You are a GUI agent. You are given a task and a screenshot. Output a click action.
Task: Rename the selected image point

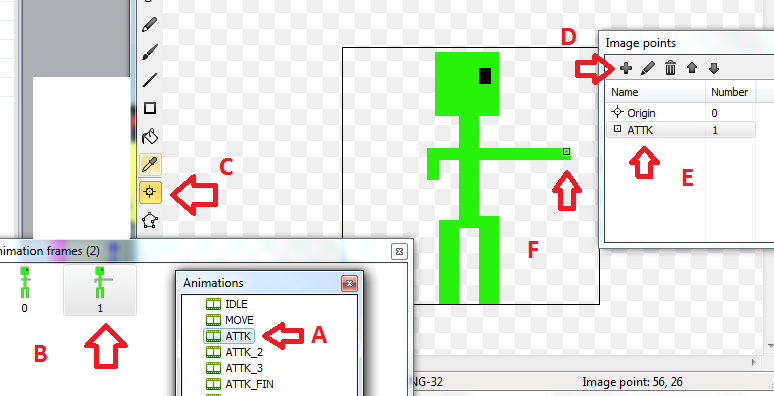coord(648,68)
